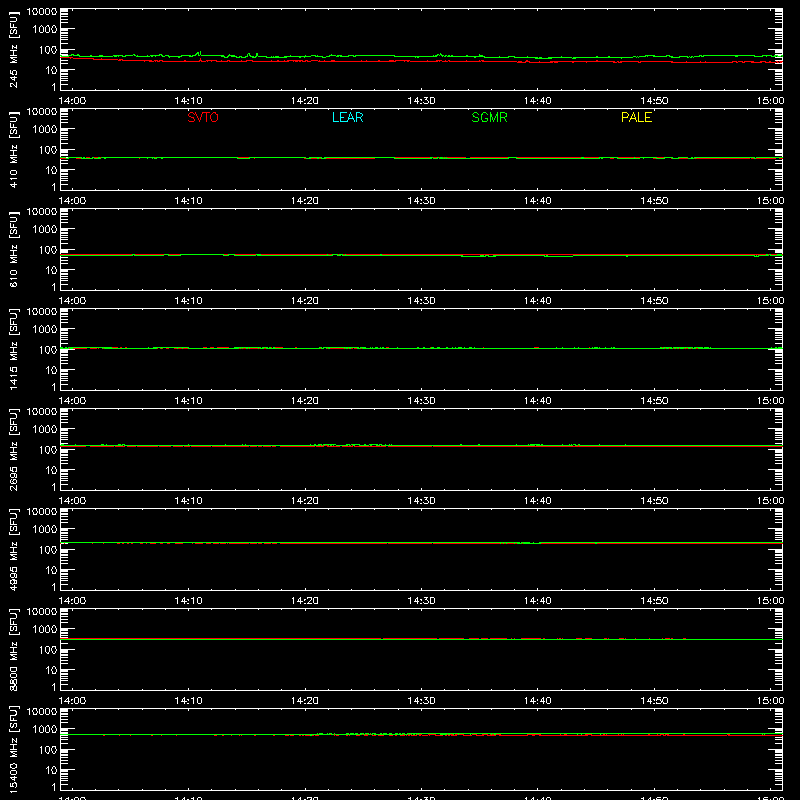This screenshot has width=800, height=800.
Task: Click 14:40 time label below 2695 MHz plot
Action: click(x=538, y=501)
